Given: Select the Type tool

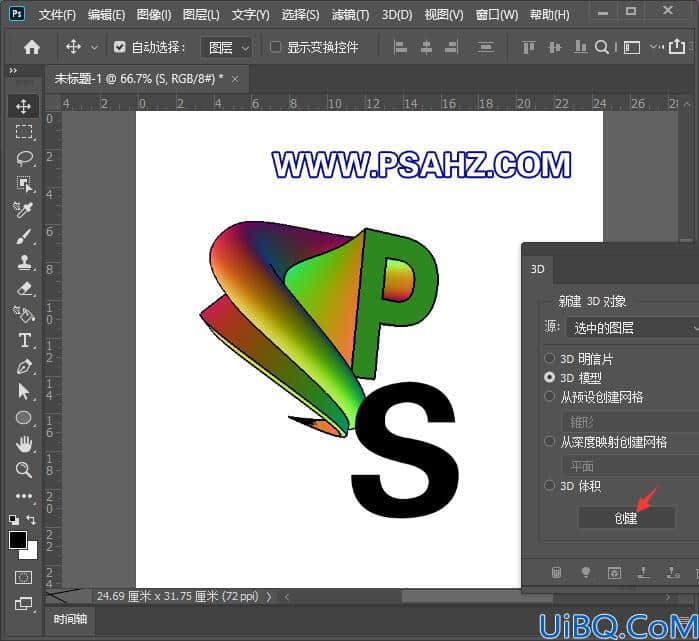Looking at the screenshot, I should pos(24,341).
